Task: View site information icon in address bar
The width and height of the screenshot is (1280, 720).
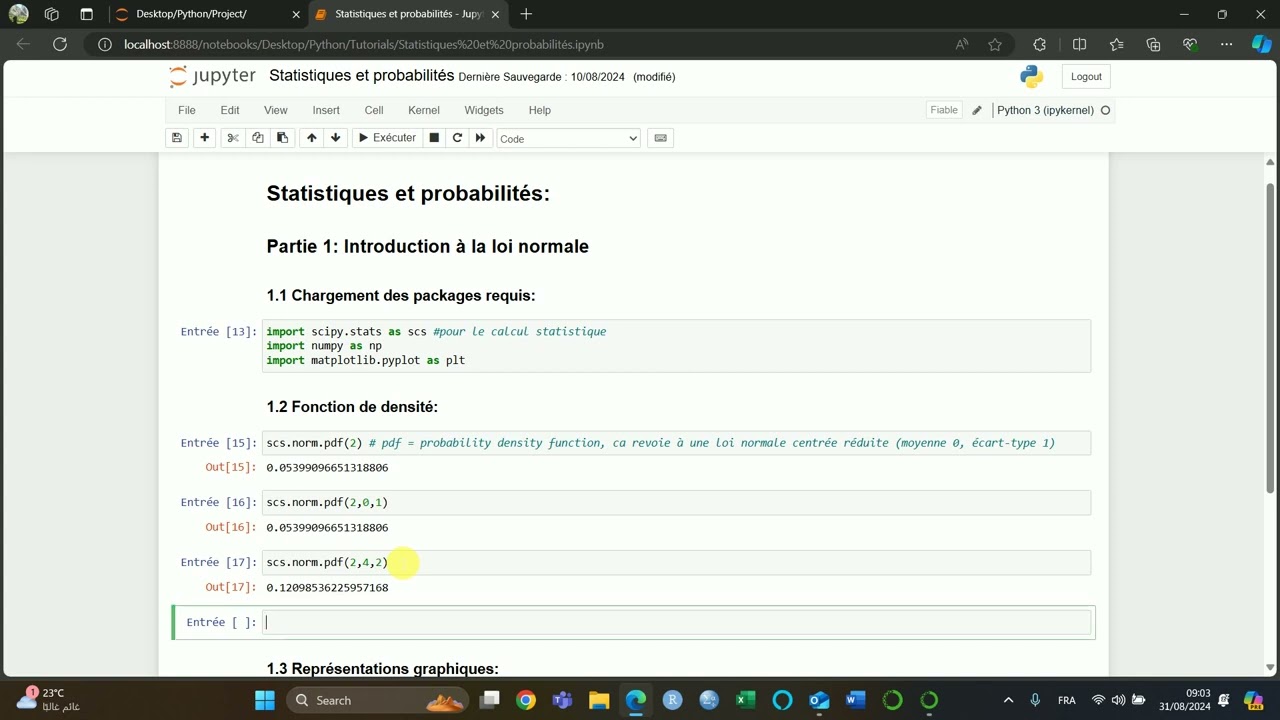Action: pyautogui.click(x=103, y=44)
